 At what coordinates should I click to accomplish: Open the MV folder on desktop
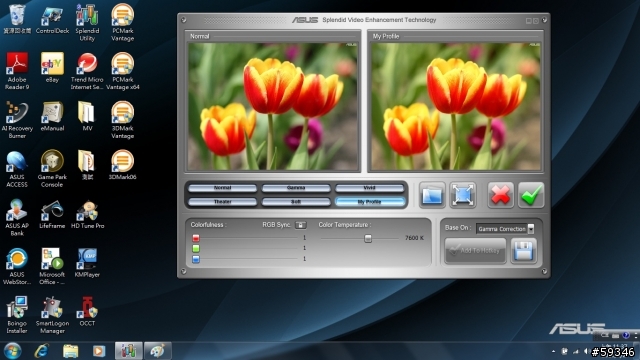[x=87, y=116]
